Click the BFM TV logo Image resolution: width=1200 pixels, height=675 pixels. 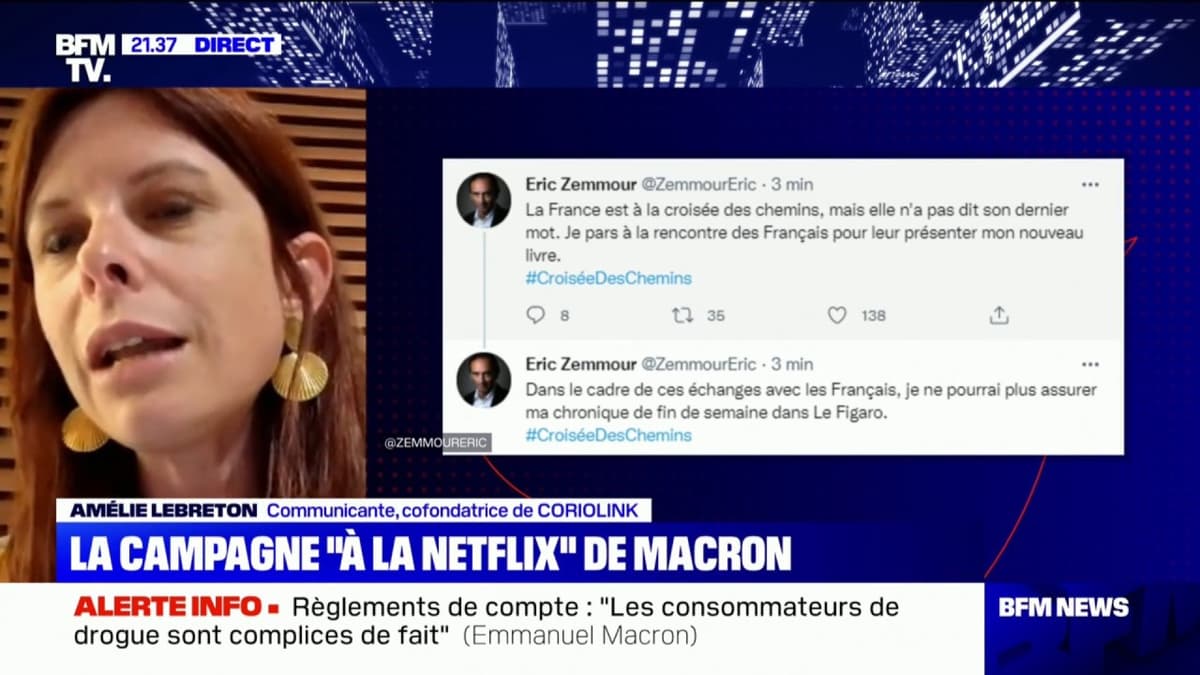[x=85, y=57]
